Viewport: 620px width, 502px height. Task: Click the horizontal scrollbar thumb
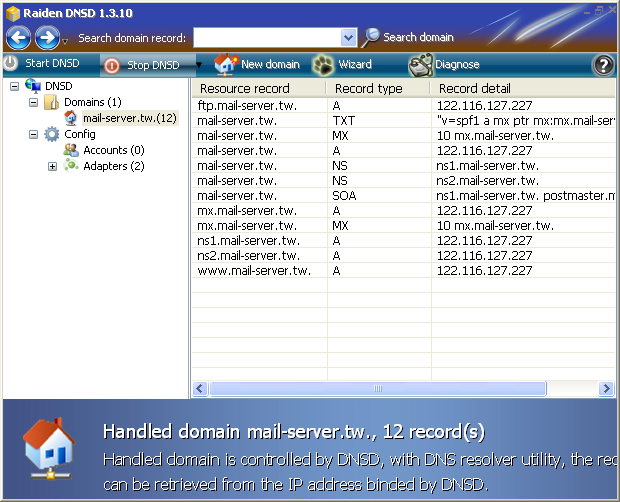tap(378, 389)
